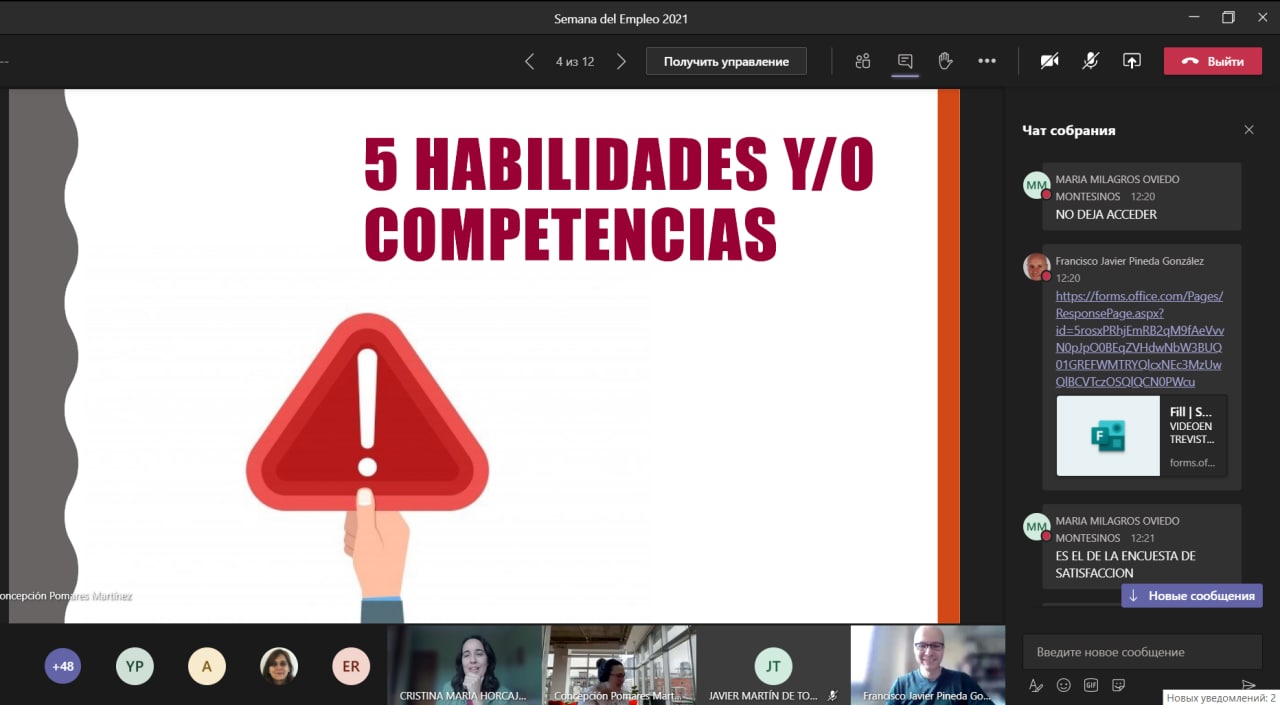Show the +48 additional participants
Screen dimensions: 1280x705
63,666
